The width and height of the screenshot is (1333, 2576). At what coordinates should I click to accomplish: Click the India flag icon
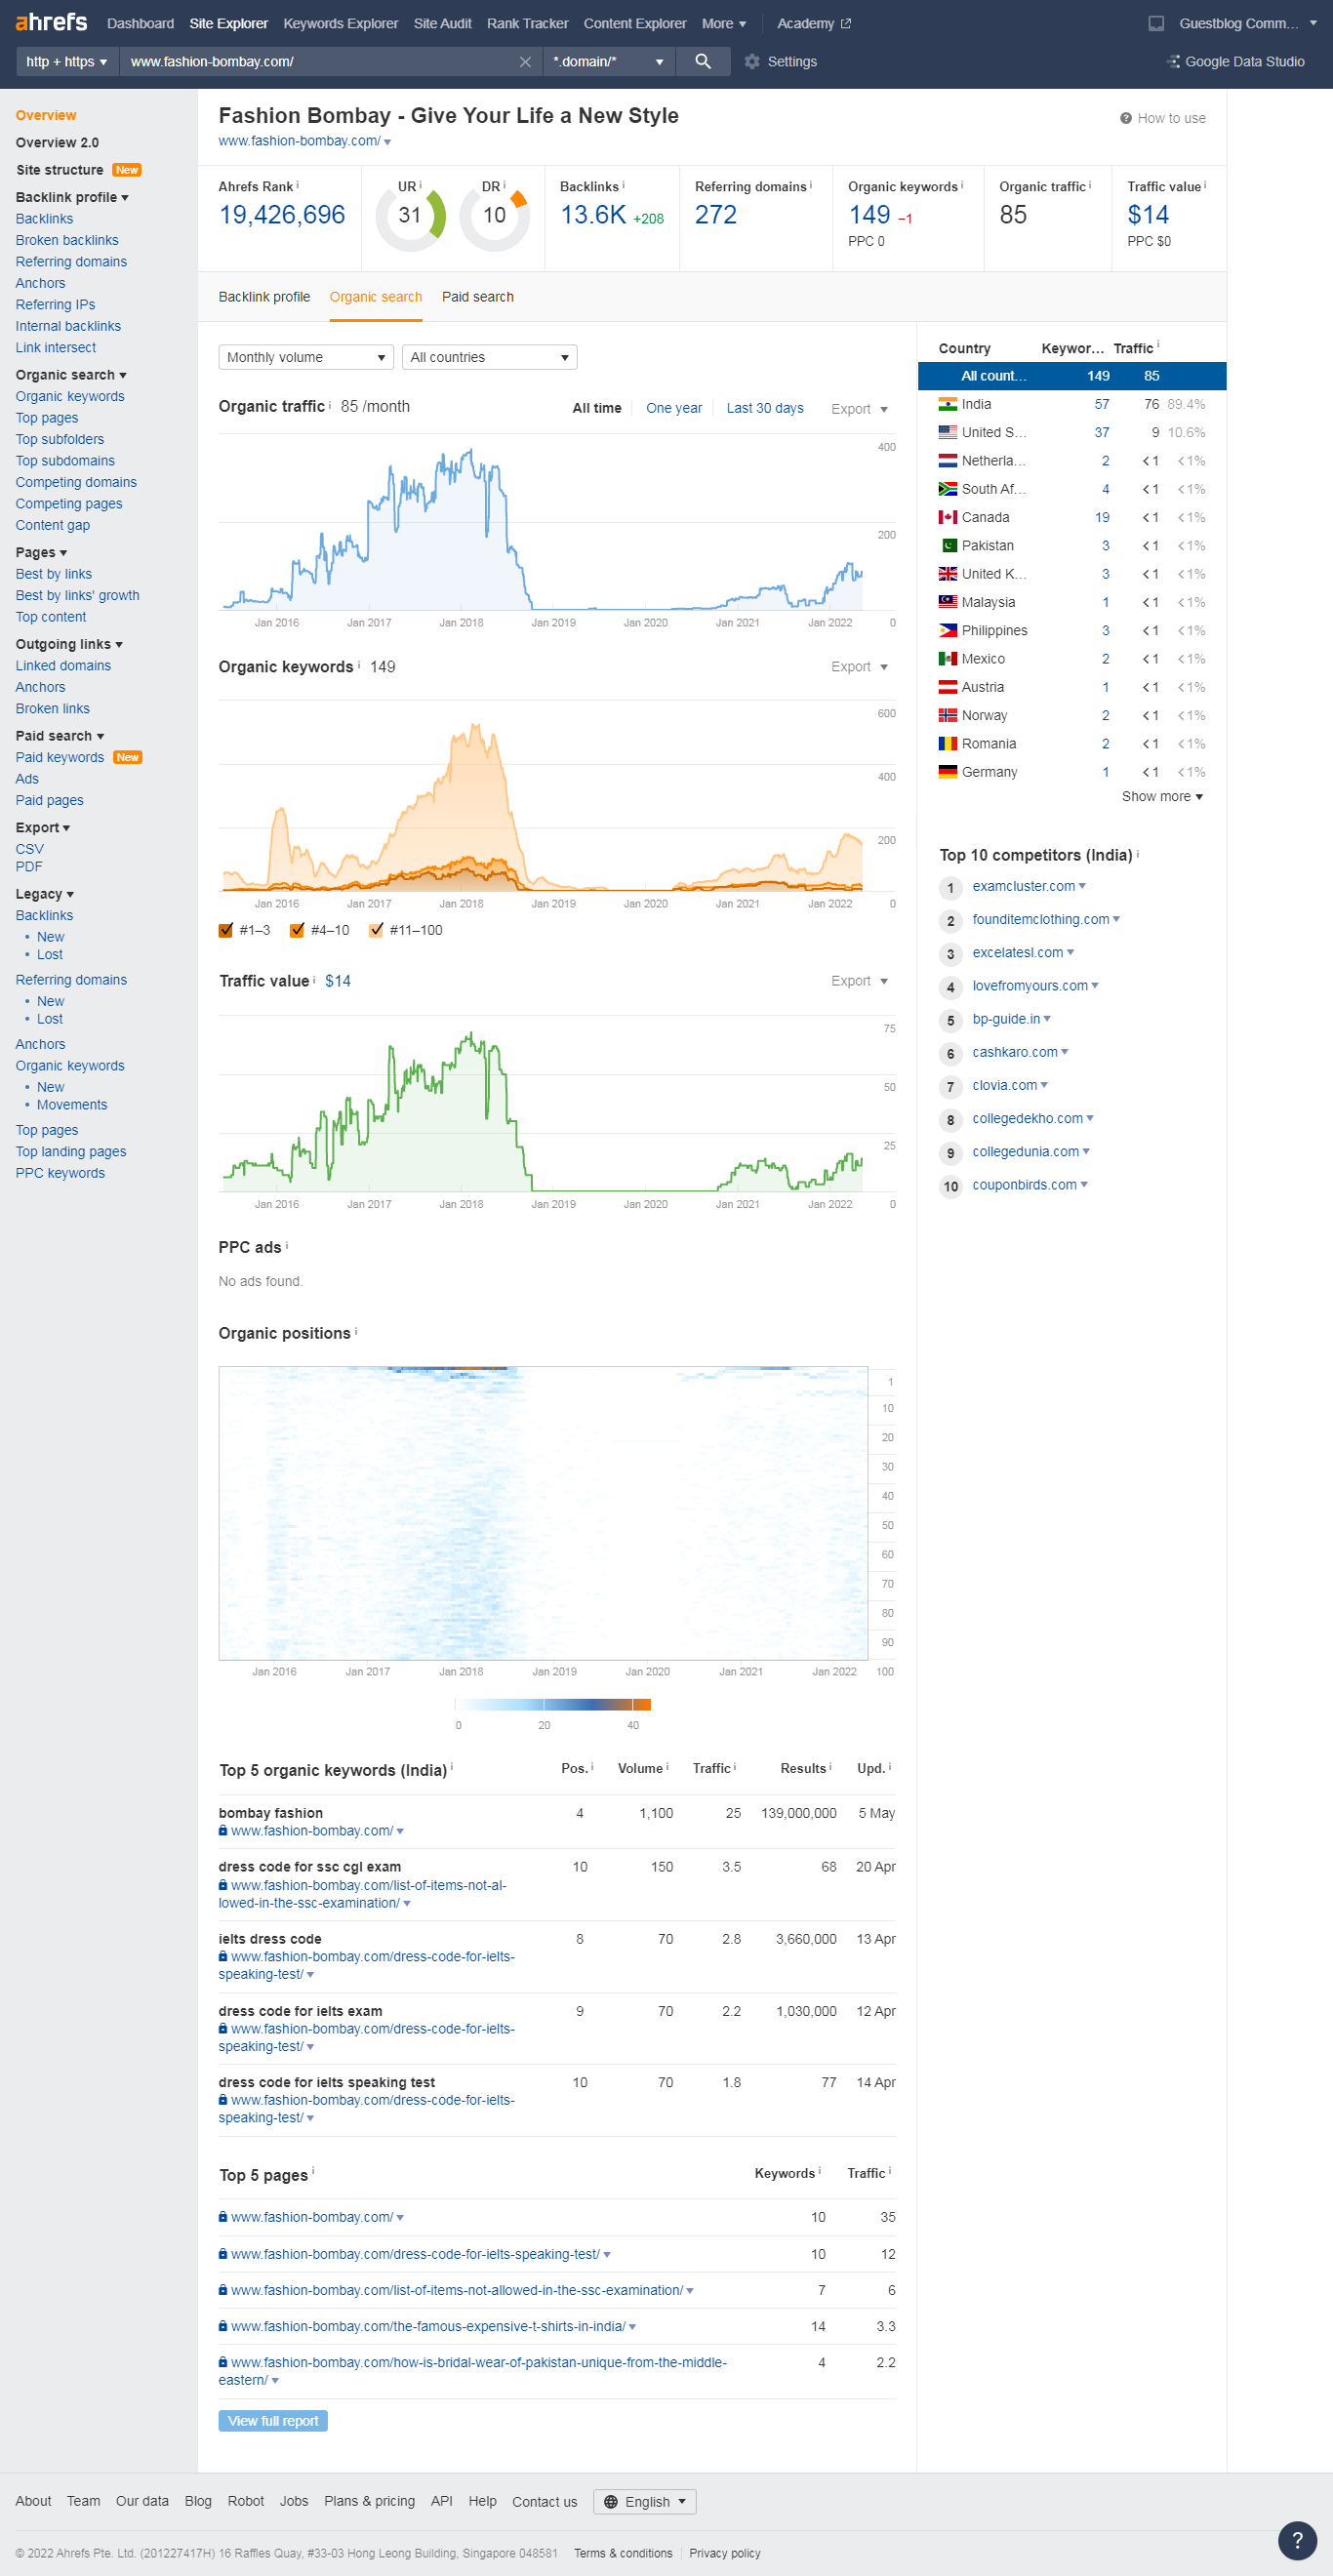947,404
